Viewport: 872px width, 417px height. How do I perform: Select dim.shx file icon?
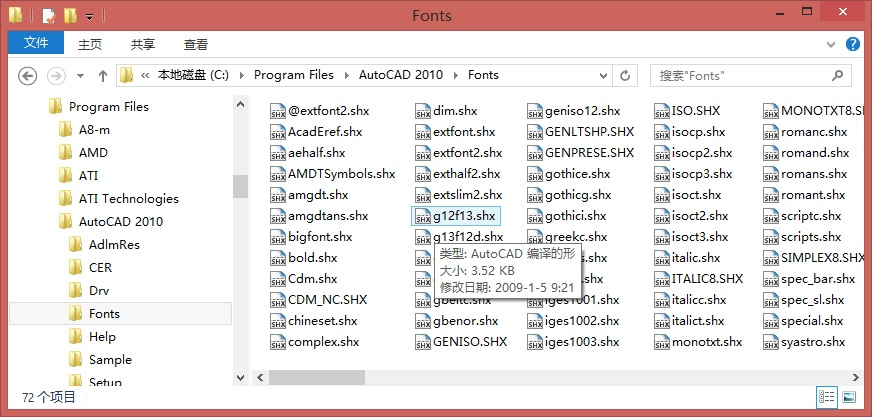pyautogui.click(x=423, y=111)
